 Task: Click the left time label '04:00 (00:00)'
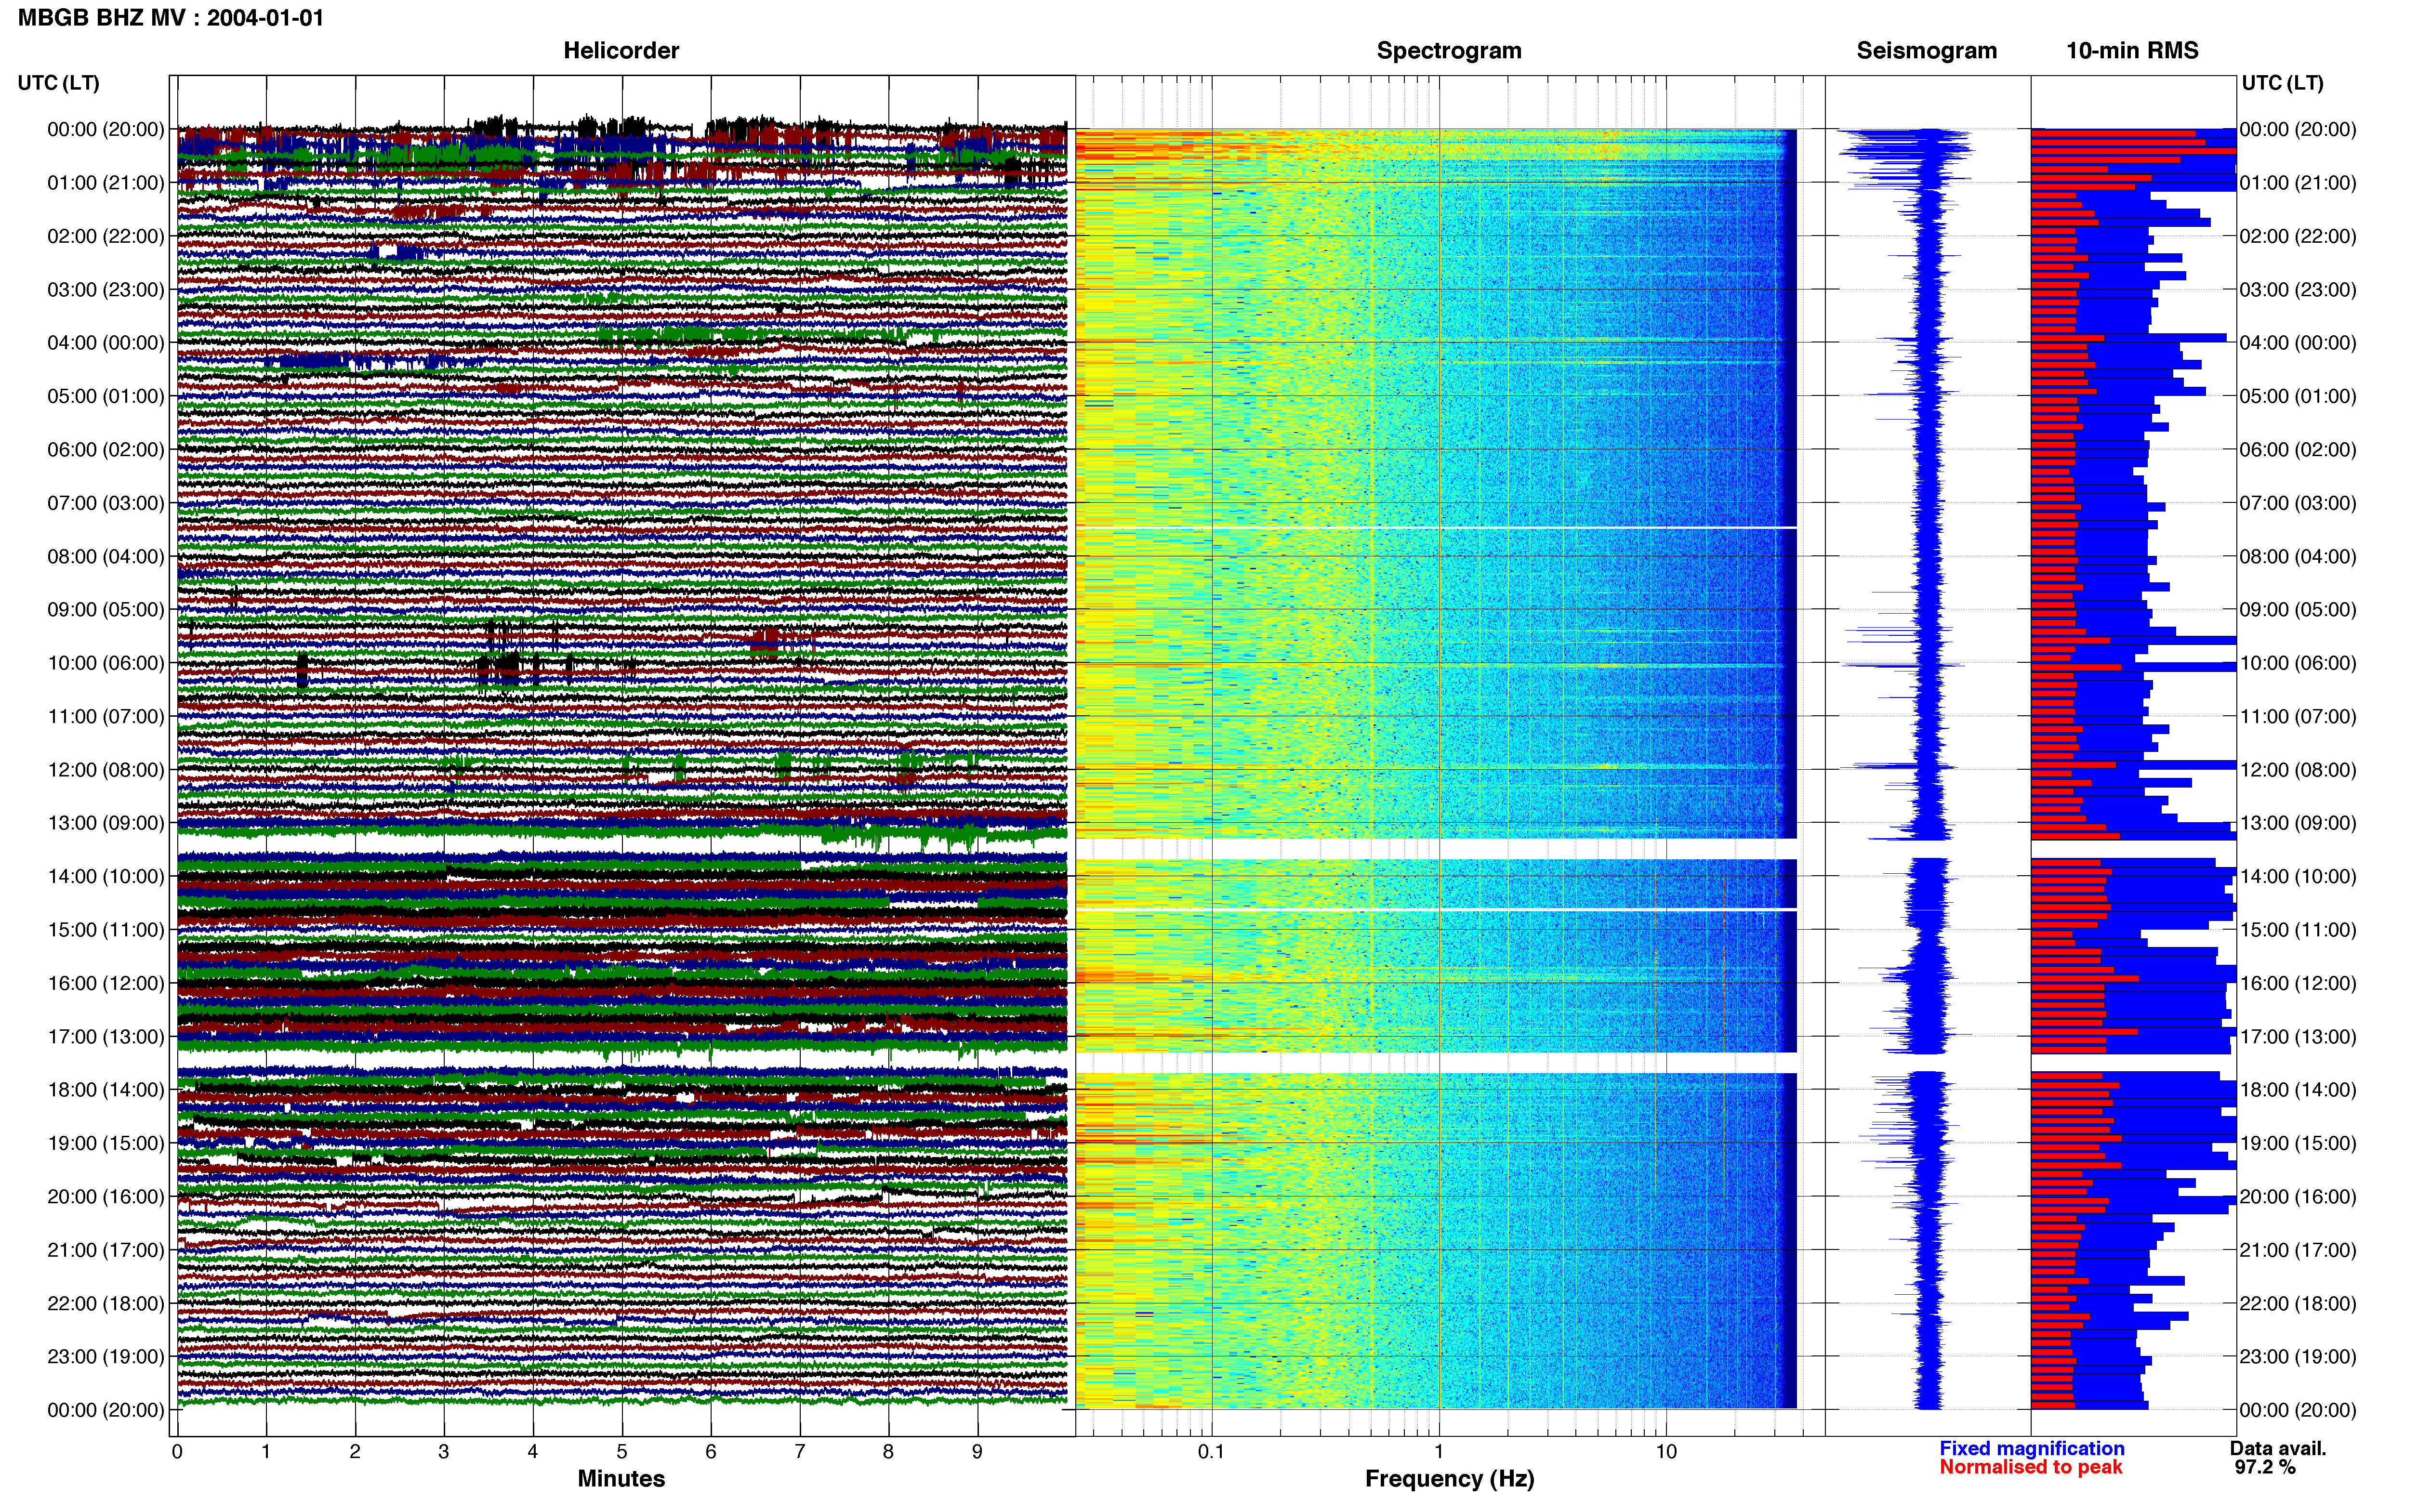[x=106, y=343]
